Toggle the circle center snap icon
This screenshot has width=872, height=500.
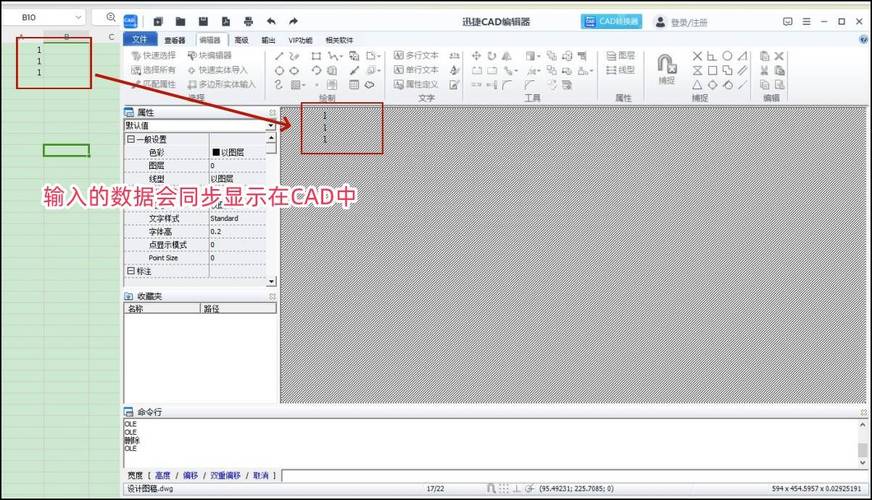pos(727,56)
